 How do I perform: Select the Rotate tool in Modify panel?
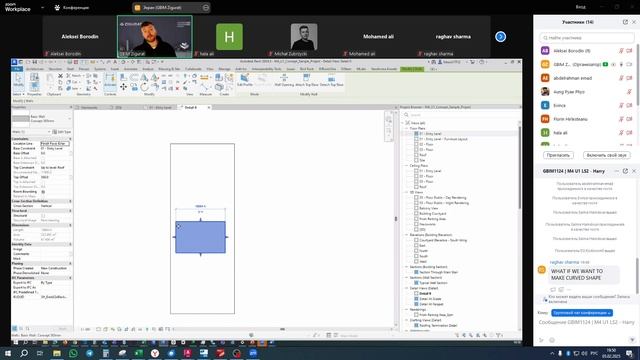coord(144,87)
